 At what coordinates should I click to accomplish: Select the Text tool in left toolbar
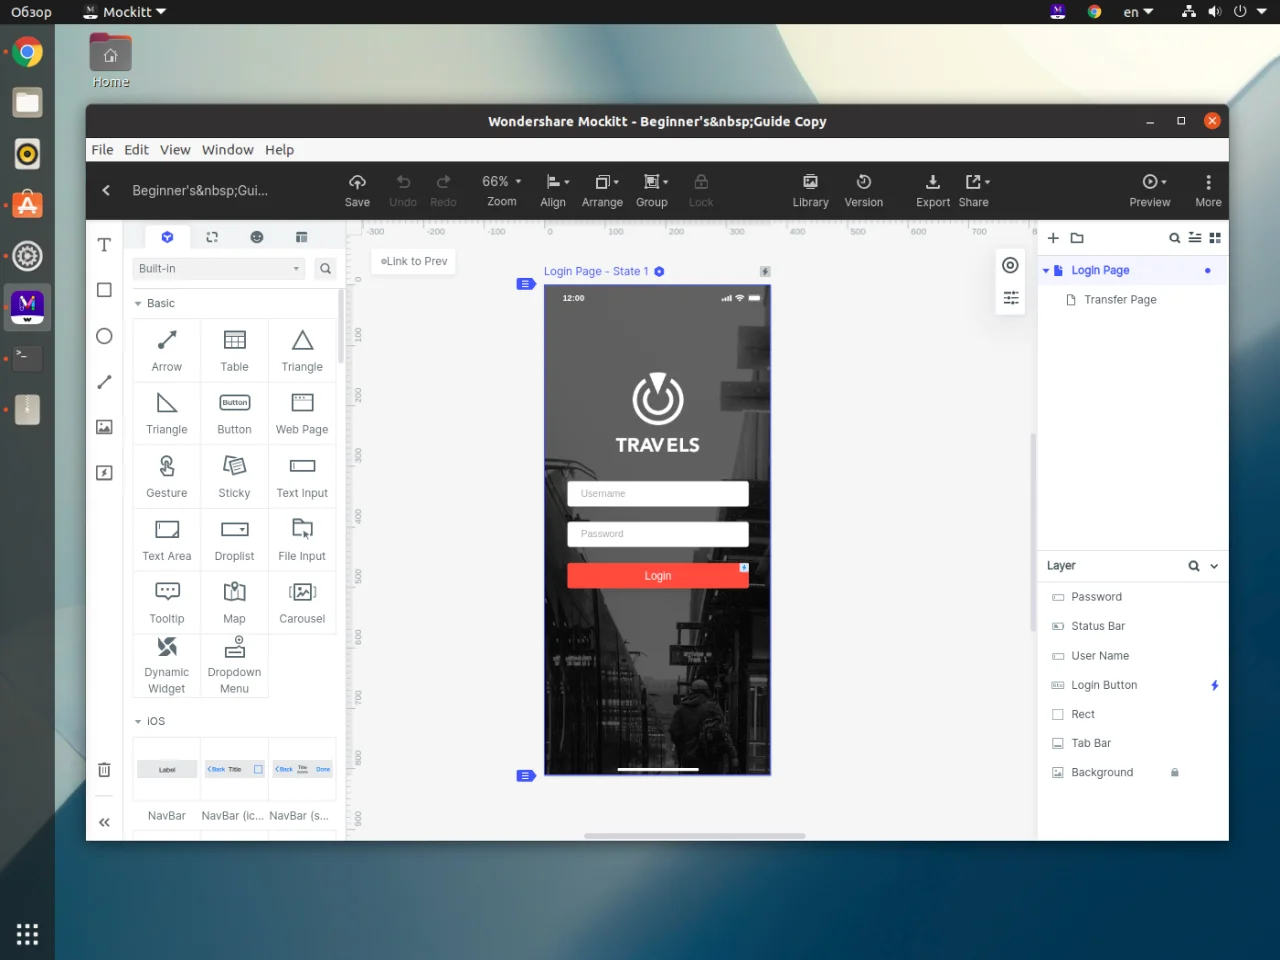click(104, 245)
